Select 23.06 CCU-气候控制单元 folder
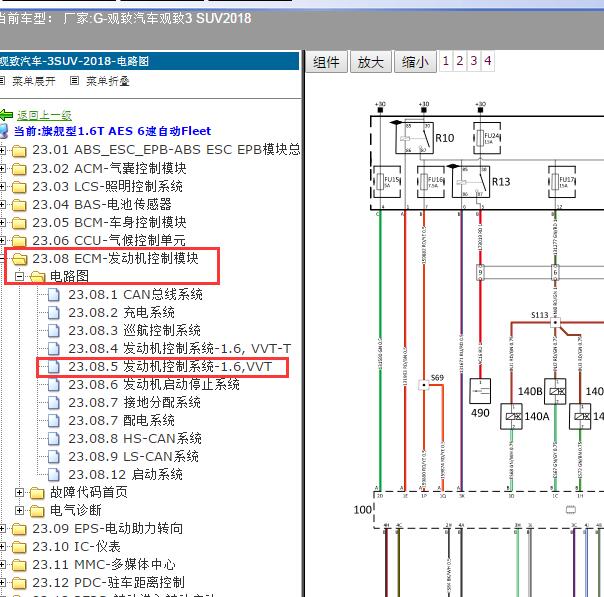 pos(109,240)
